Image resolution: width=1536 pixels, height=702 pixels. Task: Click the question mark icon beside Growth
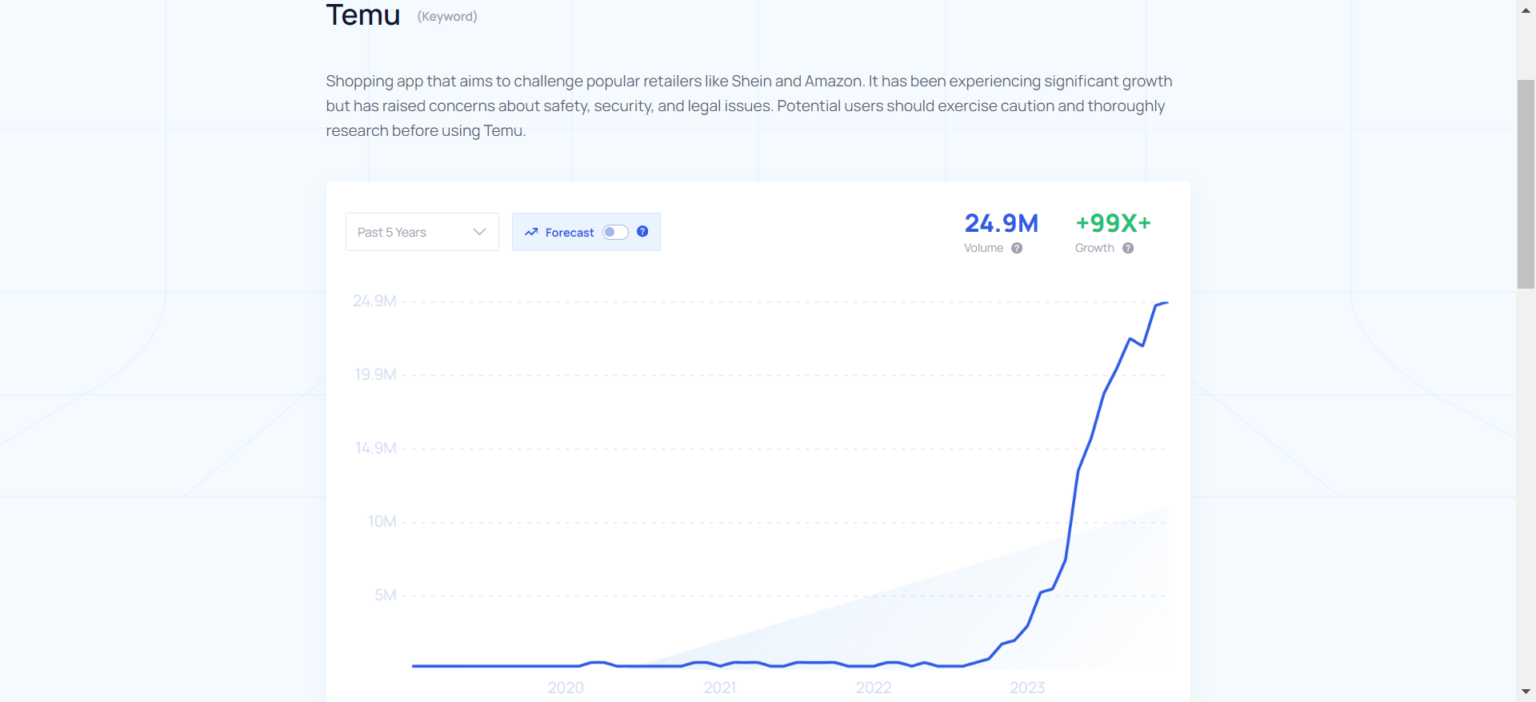click(x=1129, y=248)
